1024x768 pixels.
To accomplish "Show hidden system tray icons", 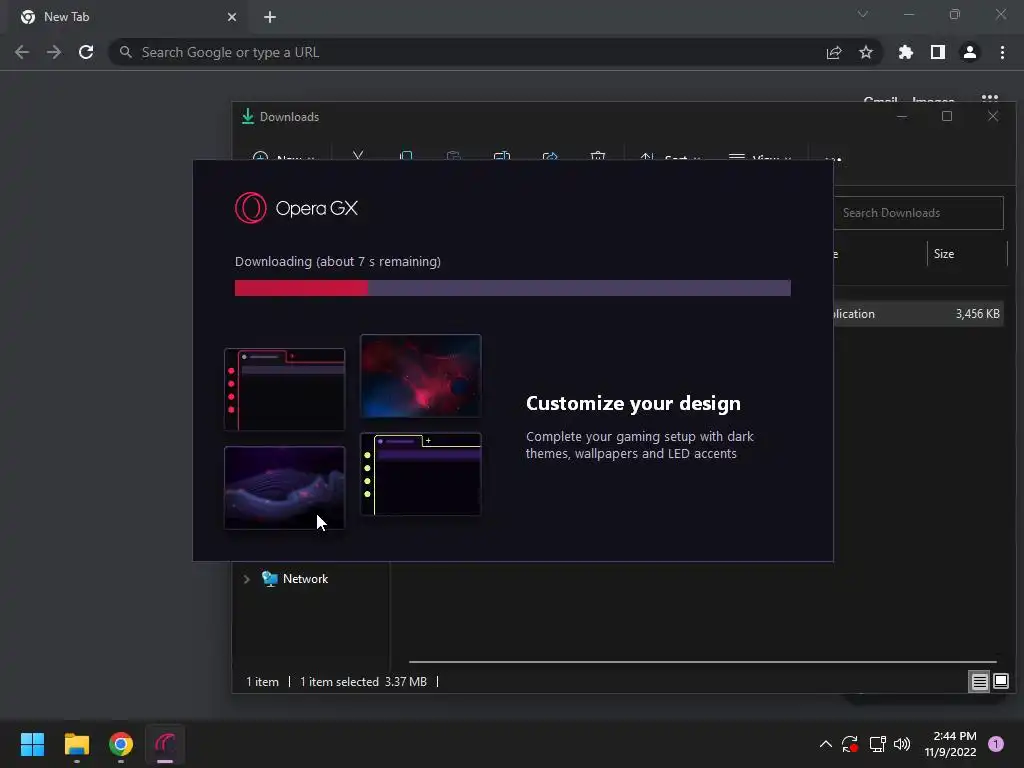I will 825,744.
